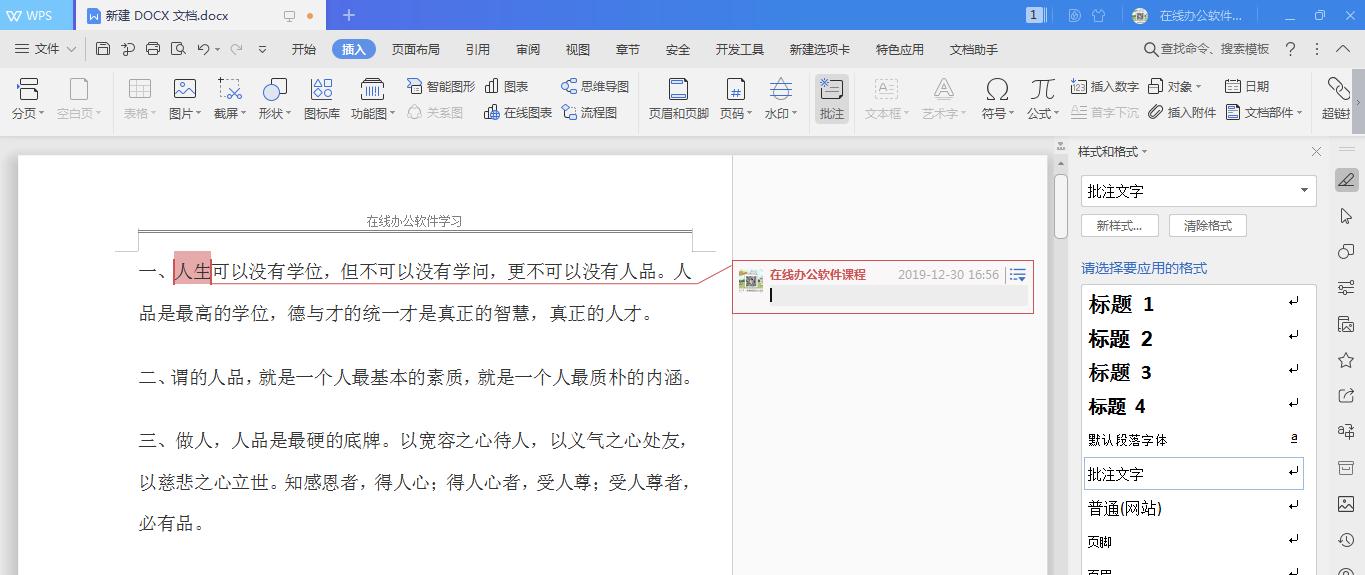Add a new document tab with plus
The height and width of the screenshot is (575, 1365).
pos(348,15)
